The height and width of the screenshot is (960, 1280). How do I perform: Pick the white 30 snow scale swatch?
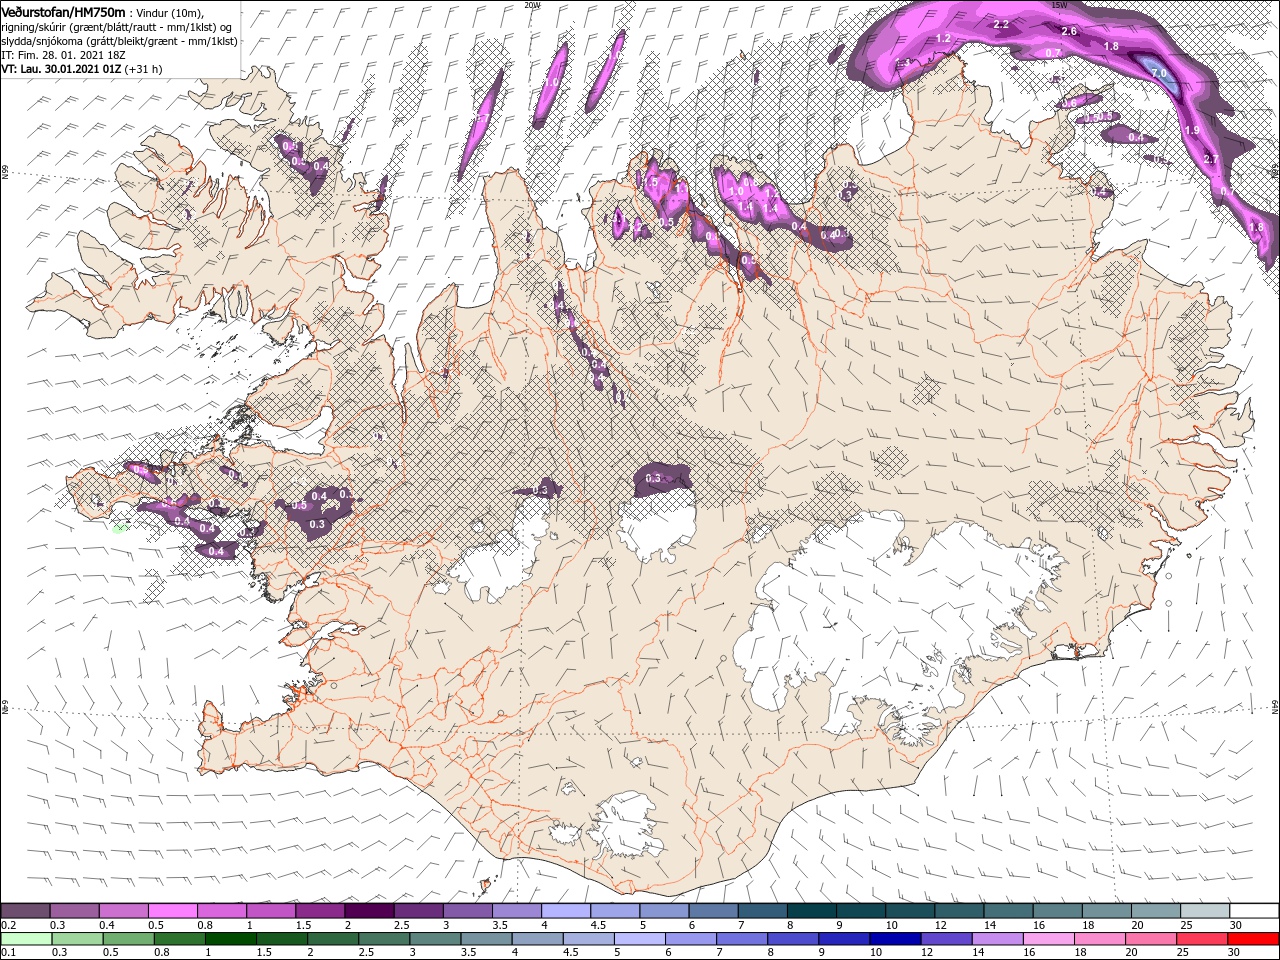pyautogui.click(x=1254, y=911)
